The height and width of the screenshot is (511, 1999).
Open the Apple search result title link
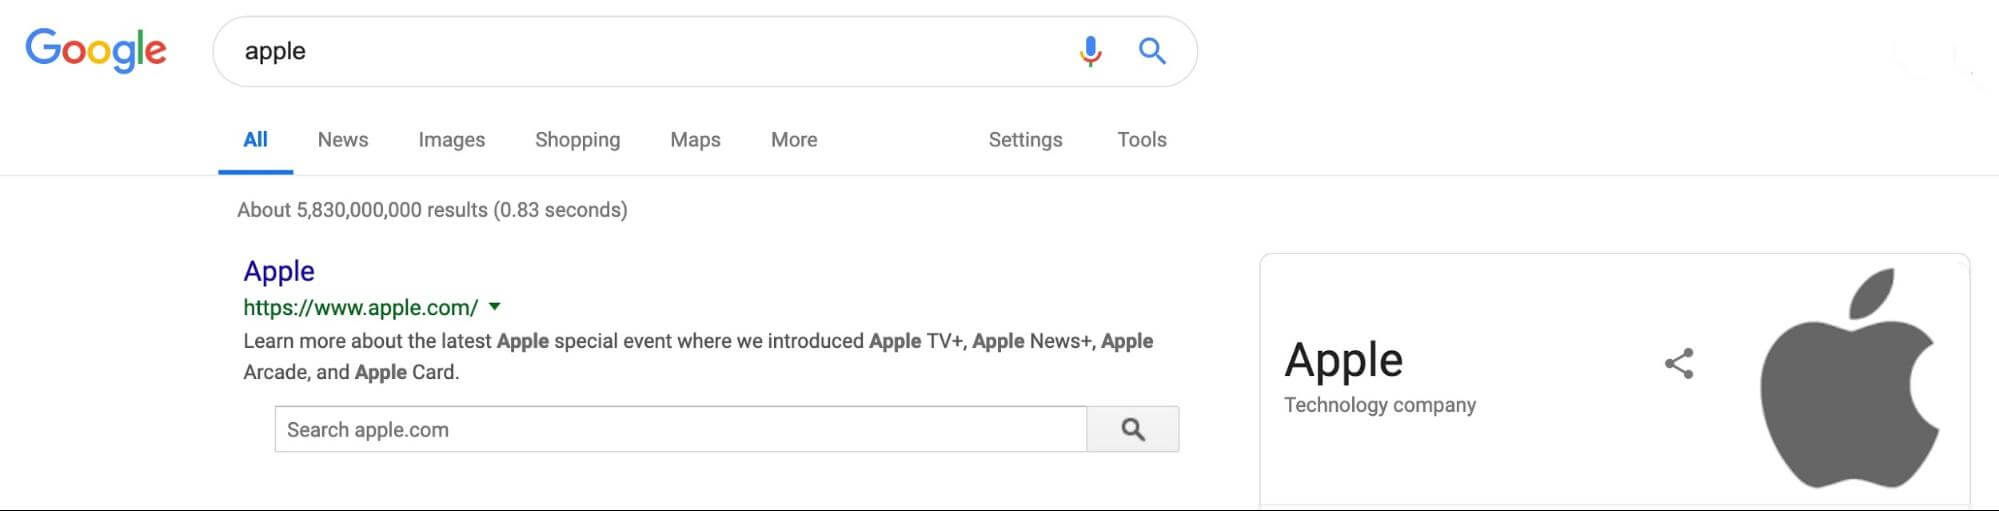tap(279, 271)
